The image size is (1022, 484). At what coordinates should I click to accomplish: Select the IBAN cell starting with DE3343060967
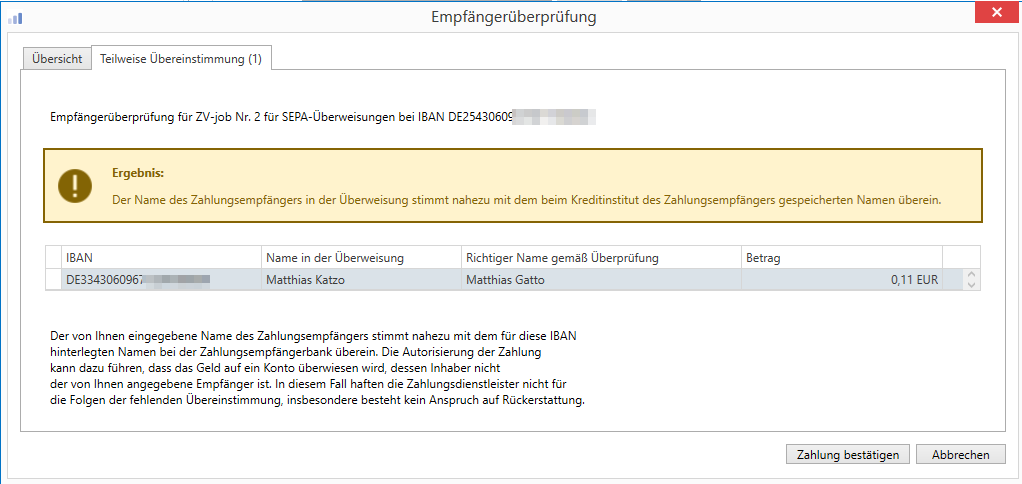160,280
